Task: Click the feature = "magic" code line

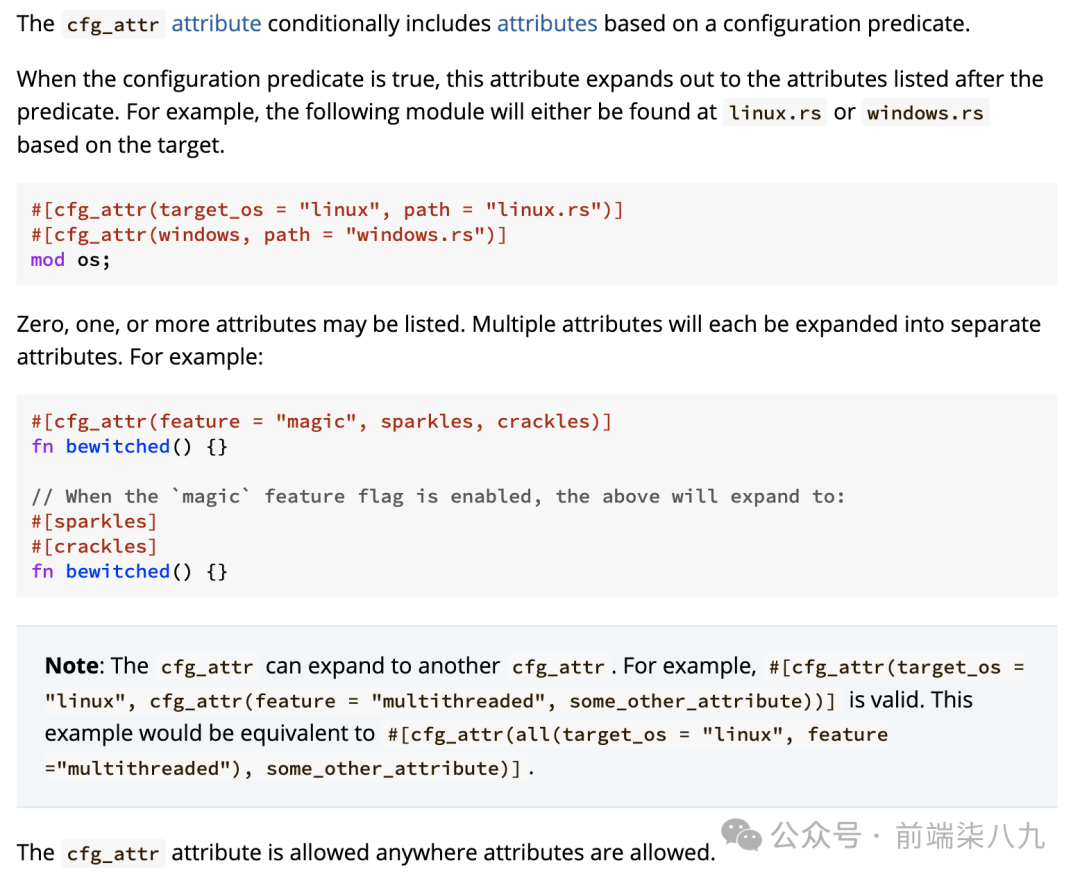Action: (x=321, y=422)
